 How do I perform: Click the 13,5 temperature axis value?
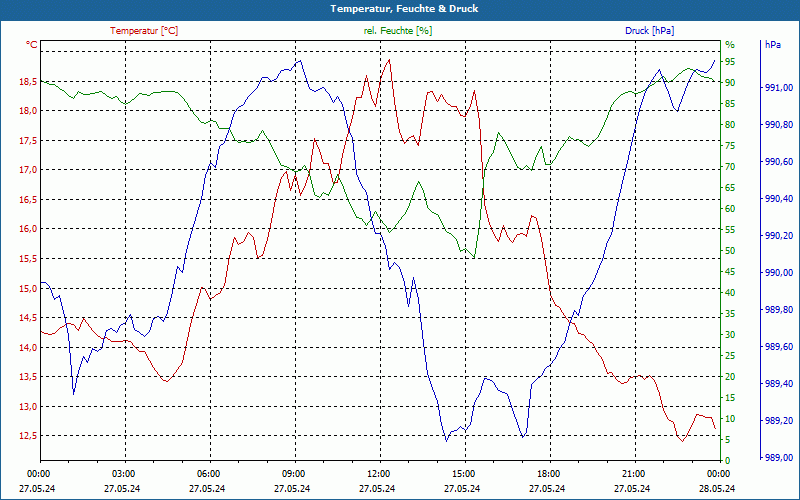(x=28, y=377)
